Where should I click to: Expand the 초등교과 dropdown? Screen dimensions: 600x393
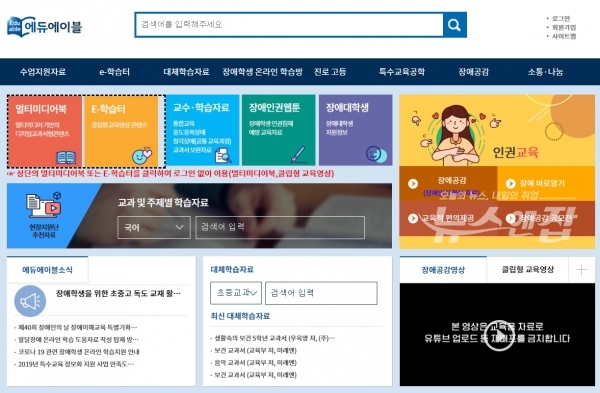click(236, 293)
